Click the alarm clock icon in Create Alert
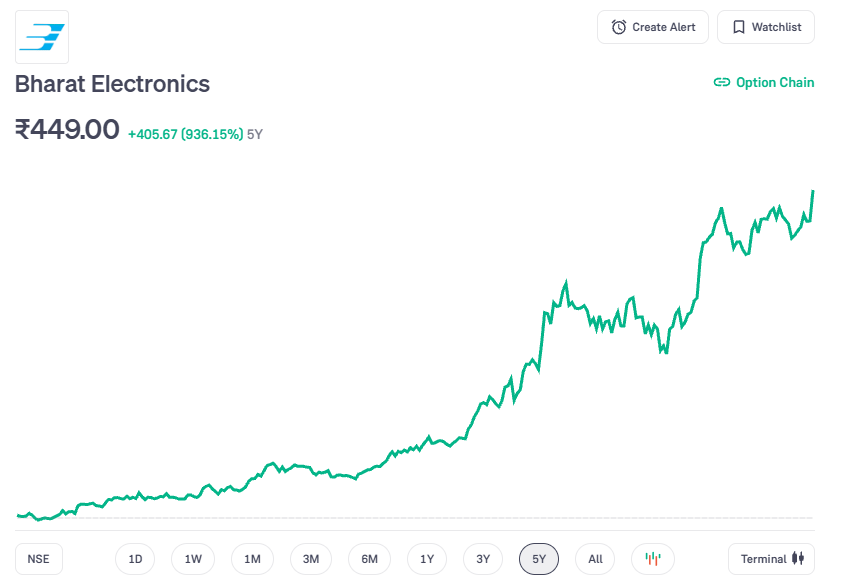Image resolution: width=845 pixels, height=587 pixels. pyautogui.click(x=619, y=27)
